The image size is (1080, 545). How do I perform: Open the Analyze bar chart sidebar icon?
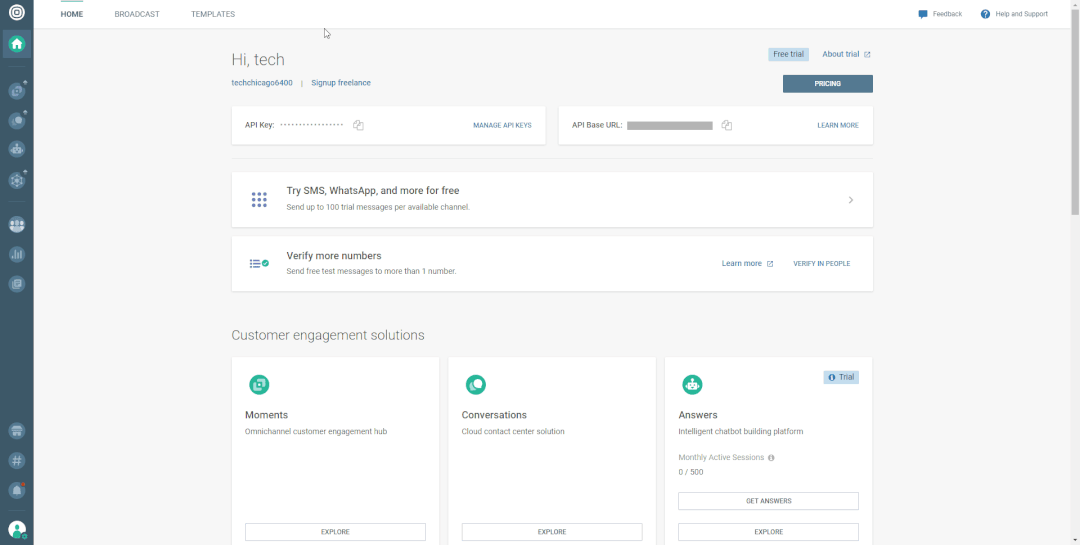tap(16, 254)
